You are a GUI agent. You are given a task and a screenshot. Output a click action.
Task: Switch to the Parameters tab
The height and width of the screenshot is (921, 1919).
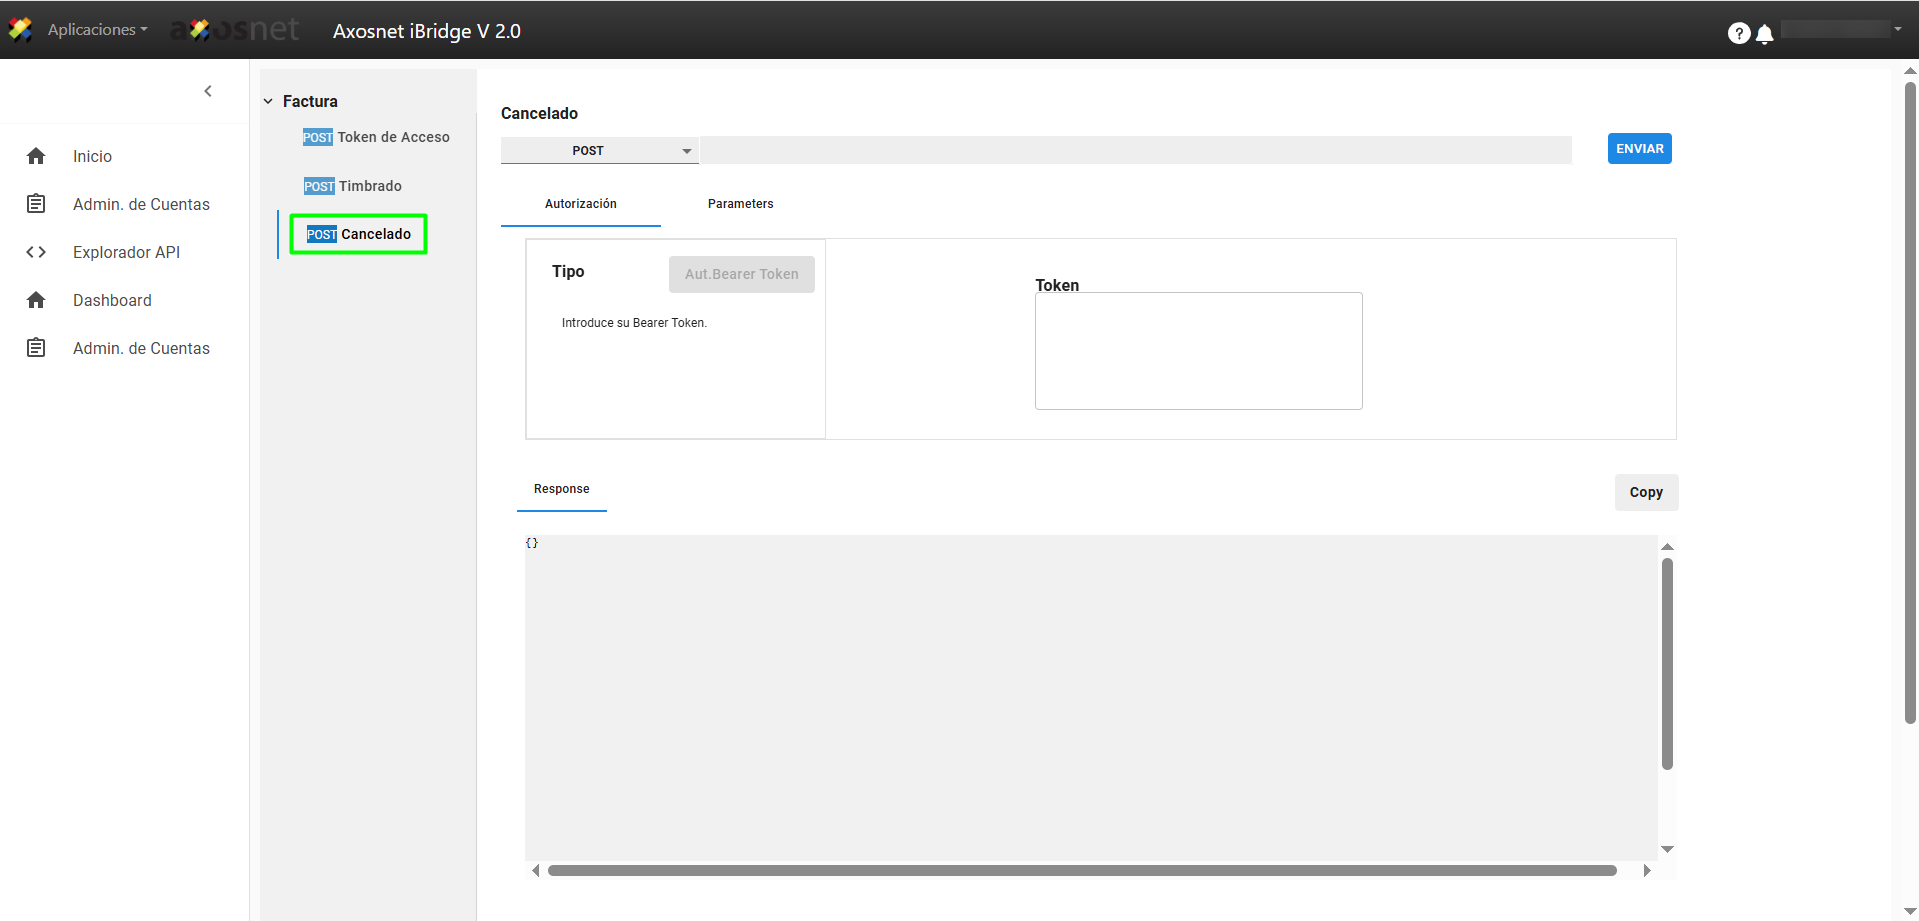tap(740, 204)
